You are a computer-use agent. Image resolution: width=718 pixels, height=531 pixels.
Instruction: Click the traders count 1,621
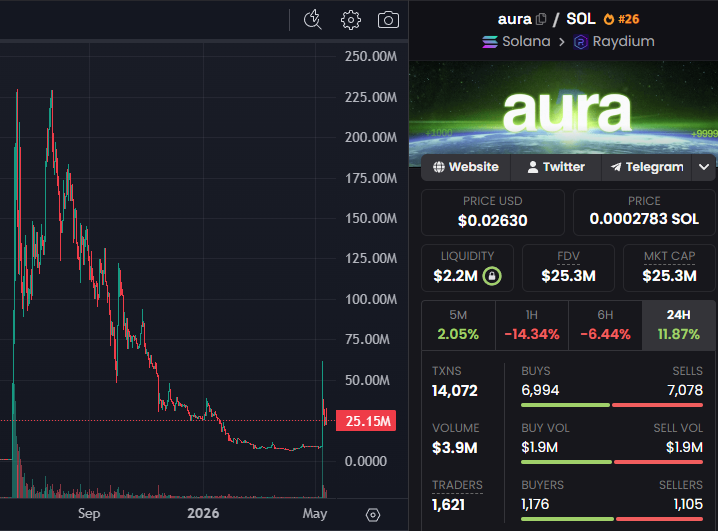[x=448, y=504]
